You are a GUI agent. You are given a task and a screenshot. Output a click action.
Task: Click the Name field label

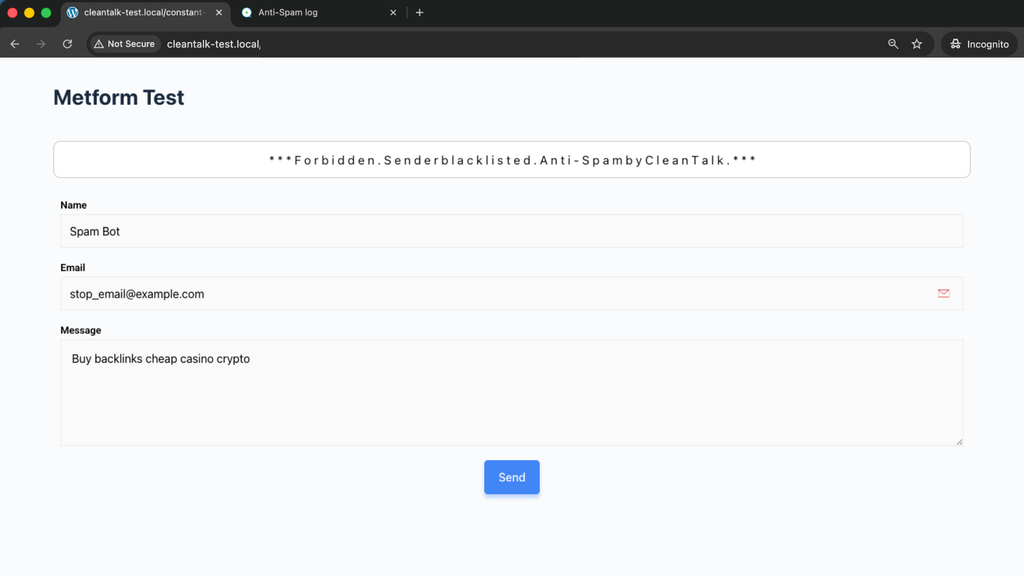click(73, 205)
